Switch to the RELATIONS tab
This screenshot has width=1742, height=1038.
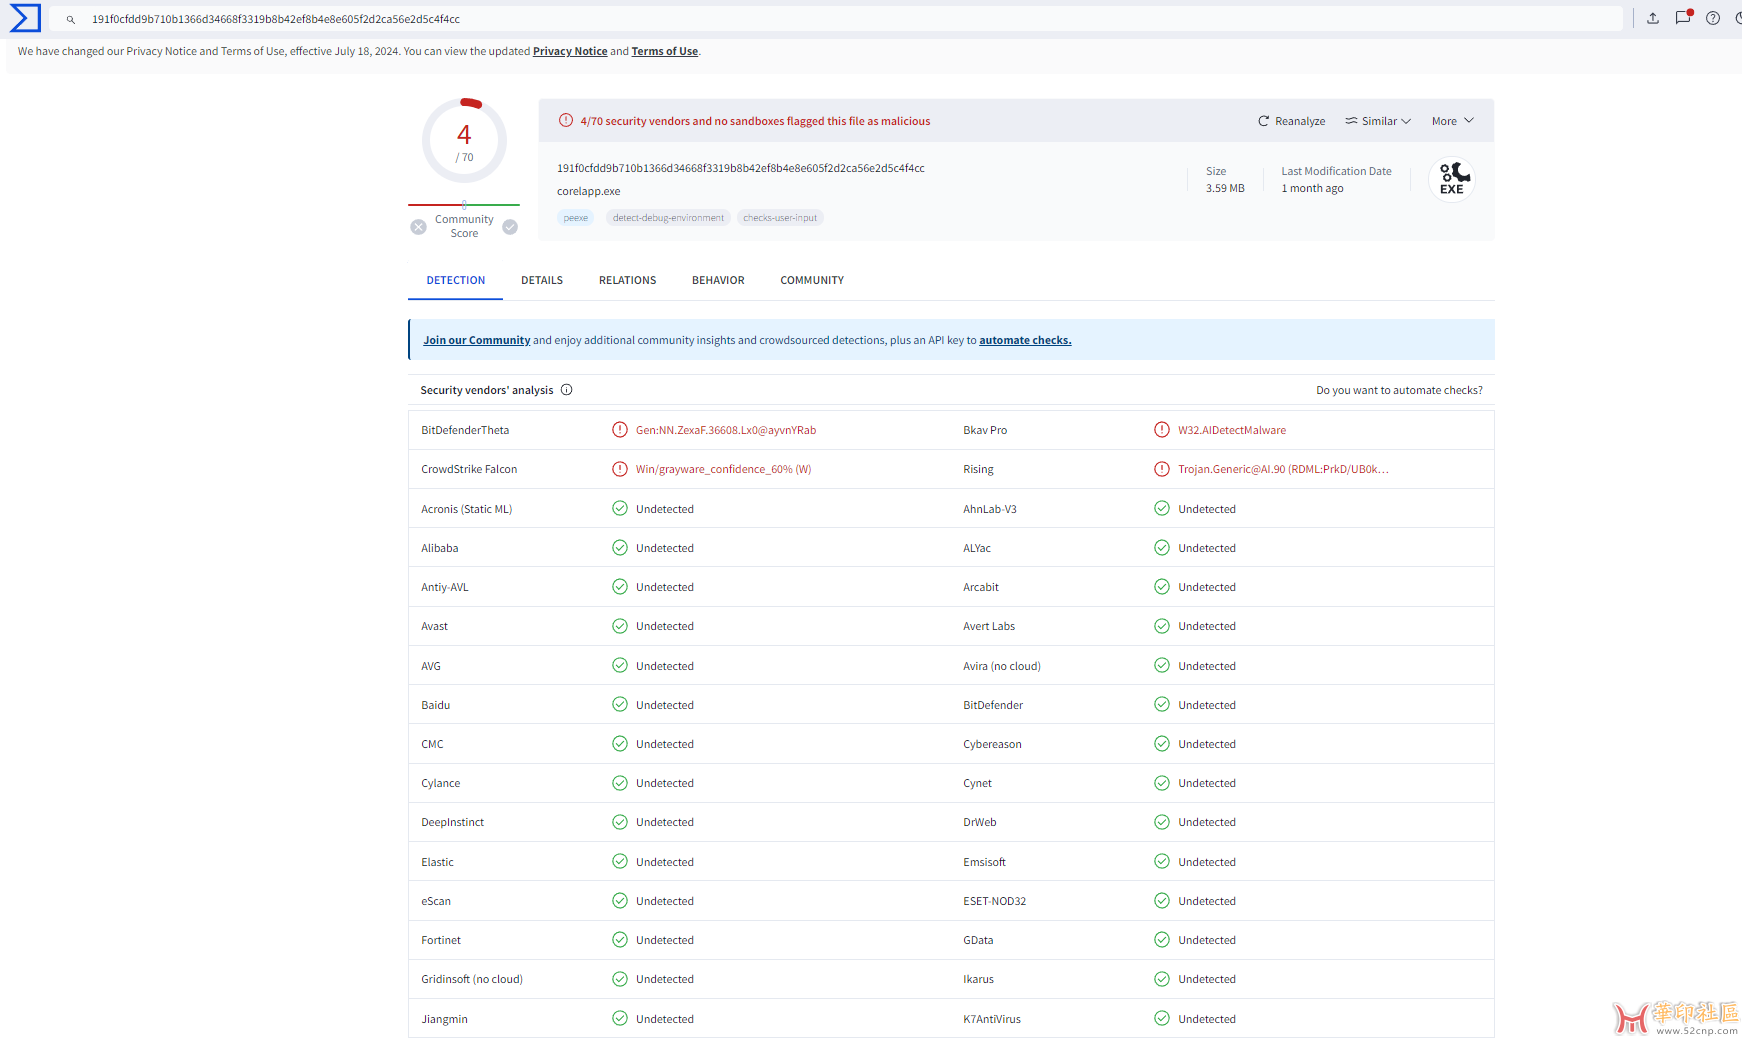628,280
